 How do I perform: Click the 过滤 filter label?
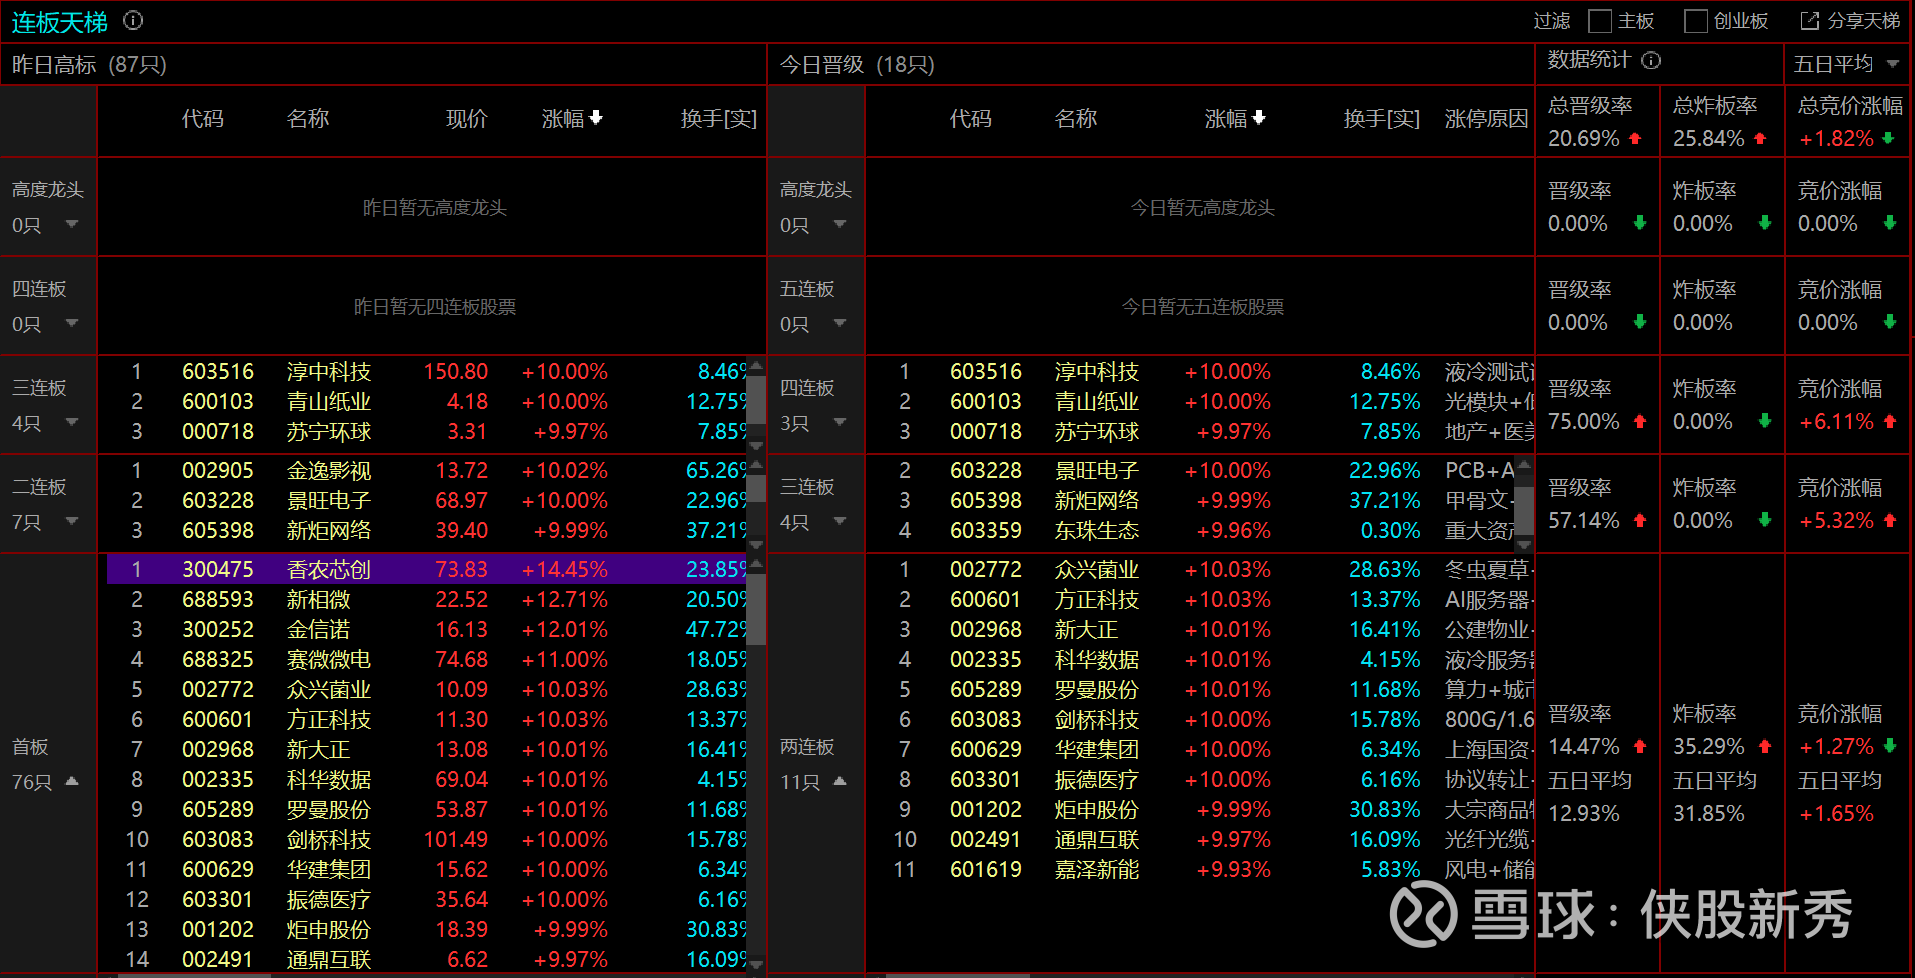point(1552,21)
